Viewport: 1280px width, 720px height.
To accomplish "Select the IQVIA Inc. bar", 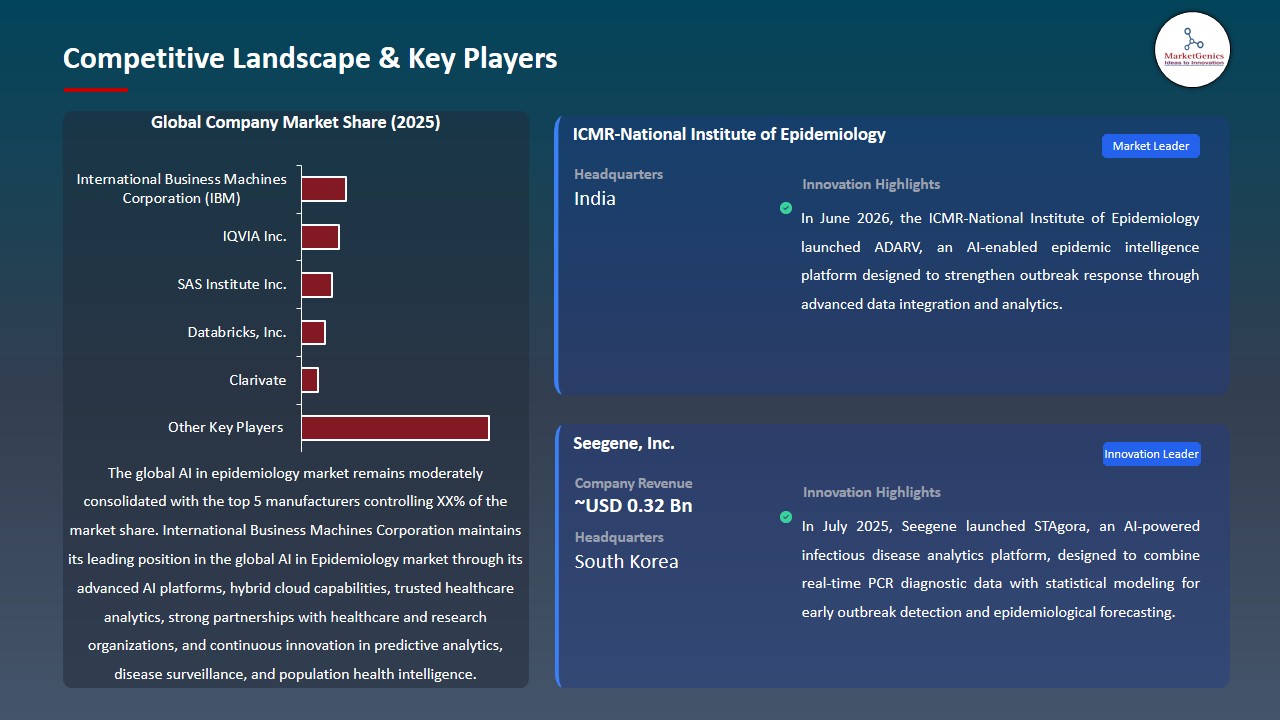I will [320, 237].
